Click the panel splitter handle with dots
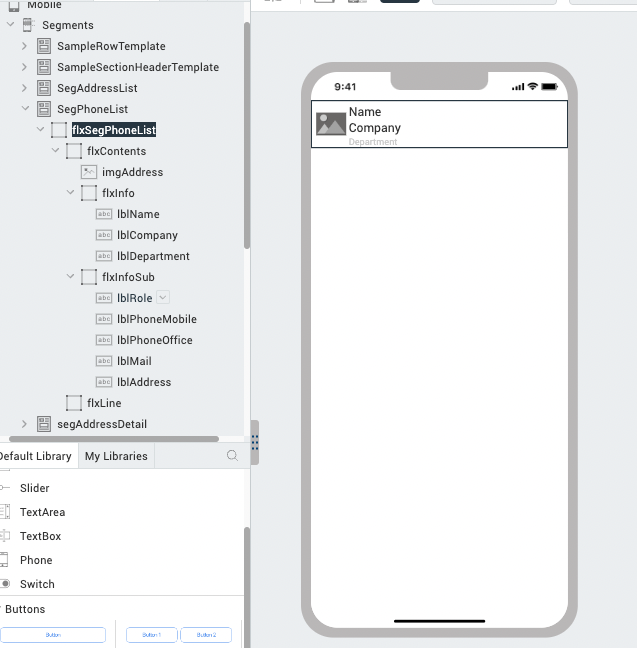Viewport: 637px width, 648px height. coord(255,442)
